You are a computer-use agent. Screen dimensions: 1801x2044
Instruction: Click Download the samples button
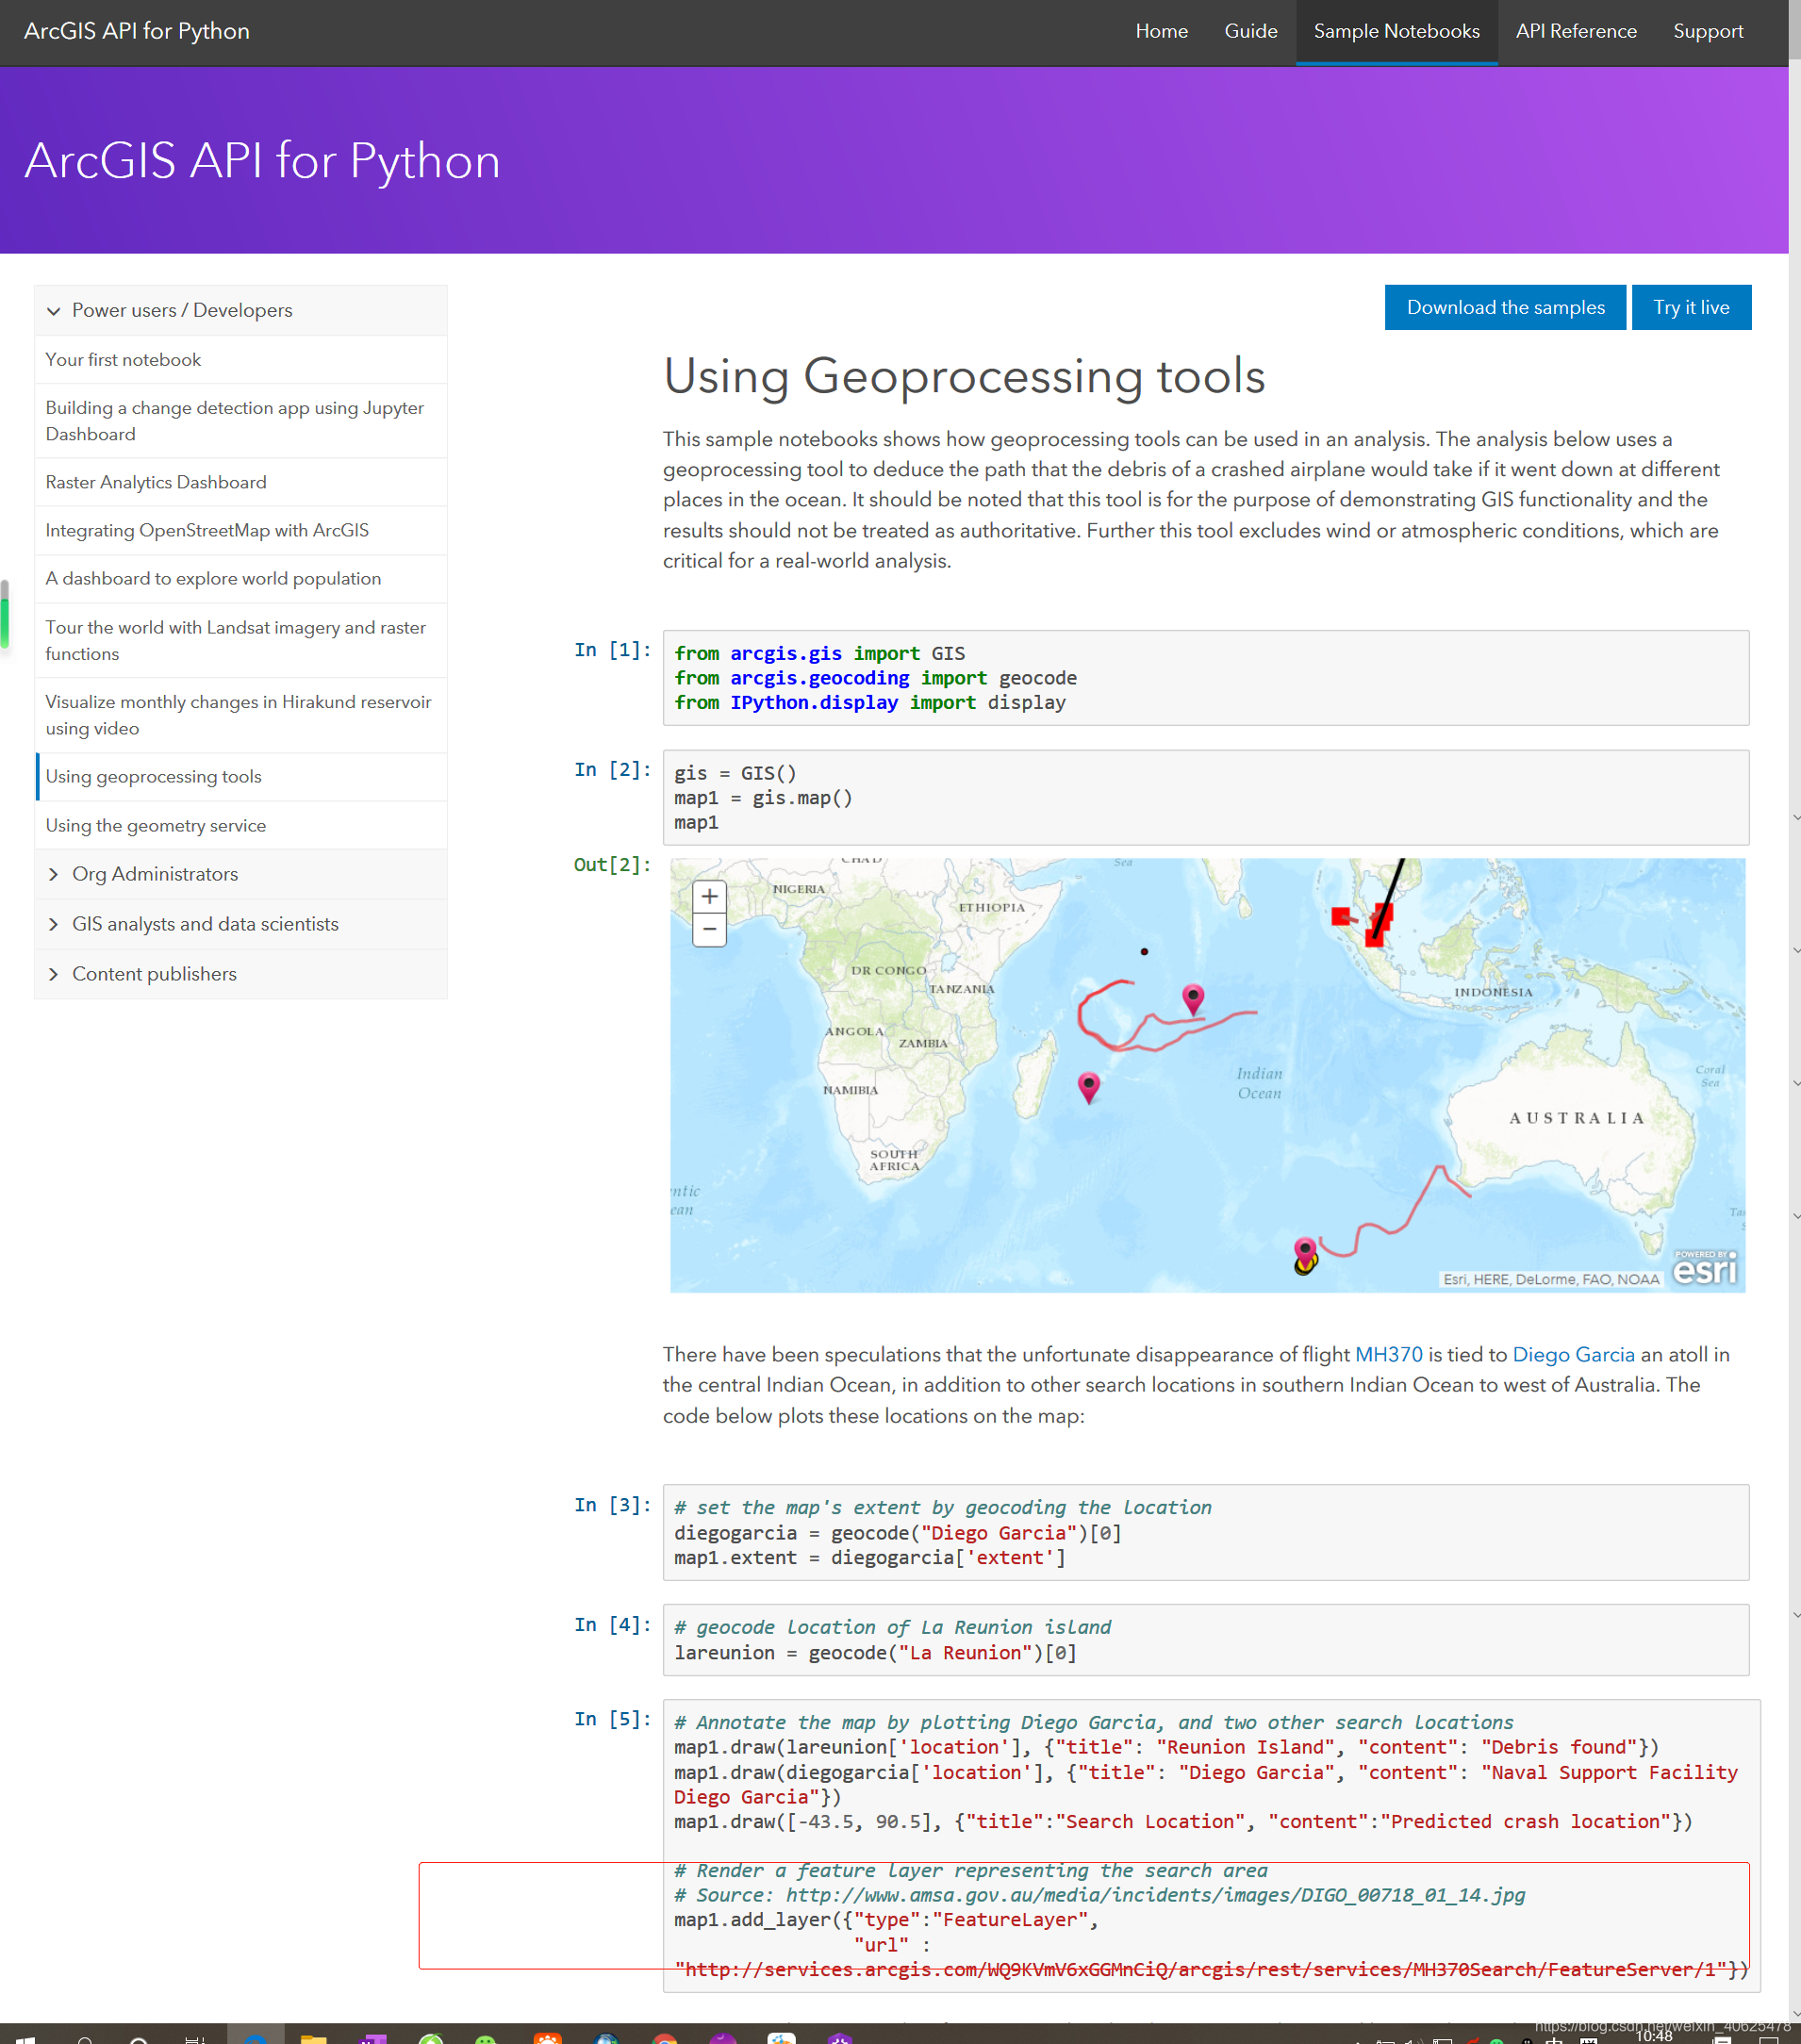click(x=1505, y=307)
